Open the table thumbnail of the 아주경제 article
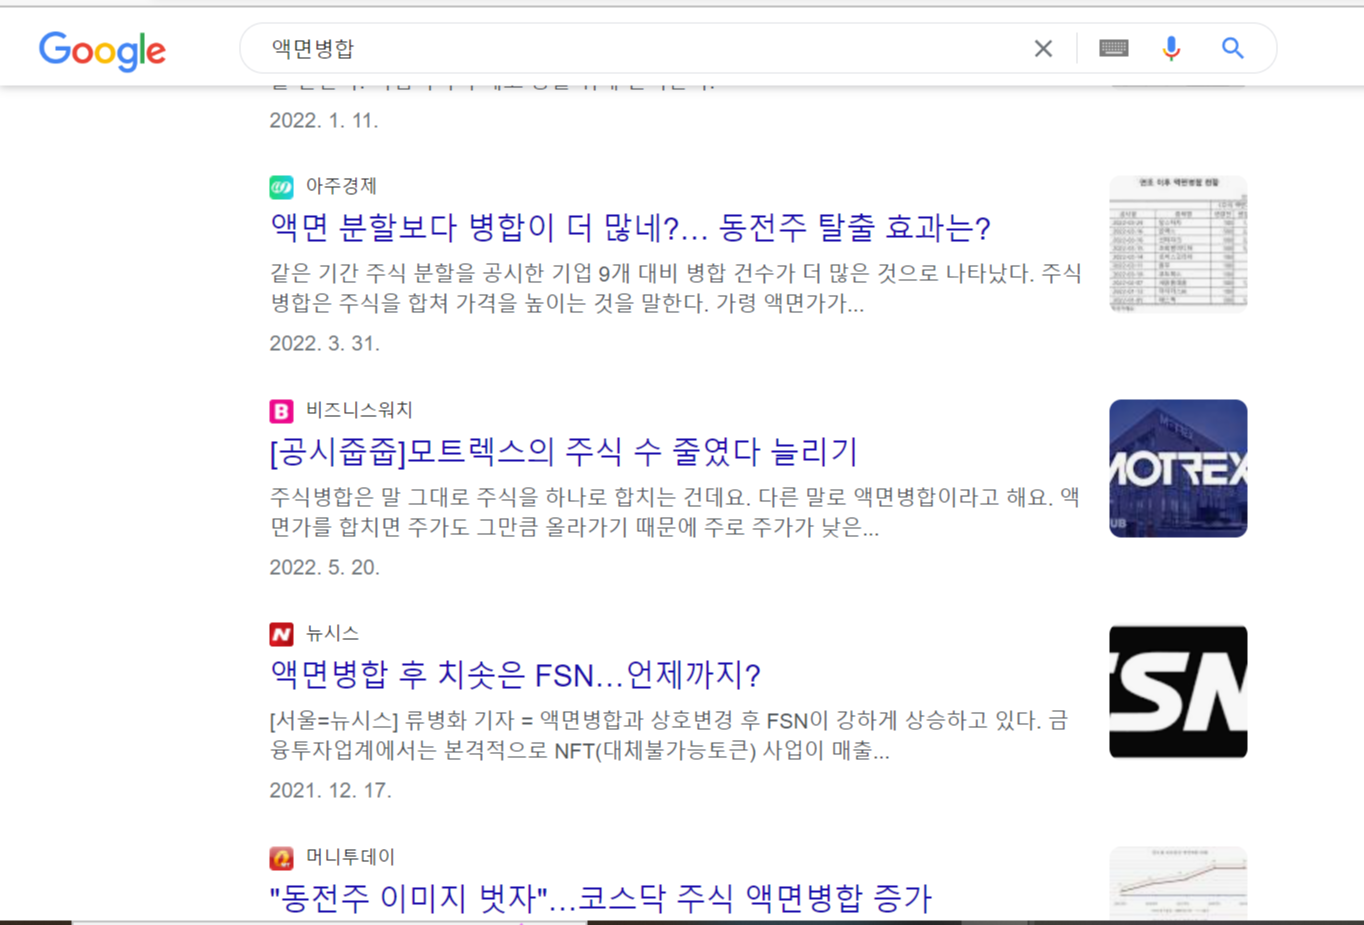Image resolution: width=1364 pixels, height=925 pixels. (x=1178, y=244)
